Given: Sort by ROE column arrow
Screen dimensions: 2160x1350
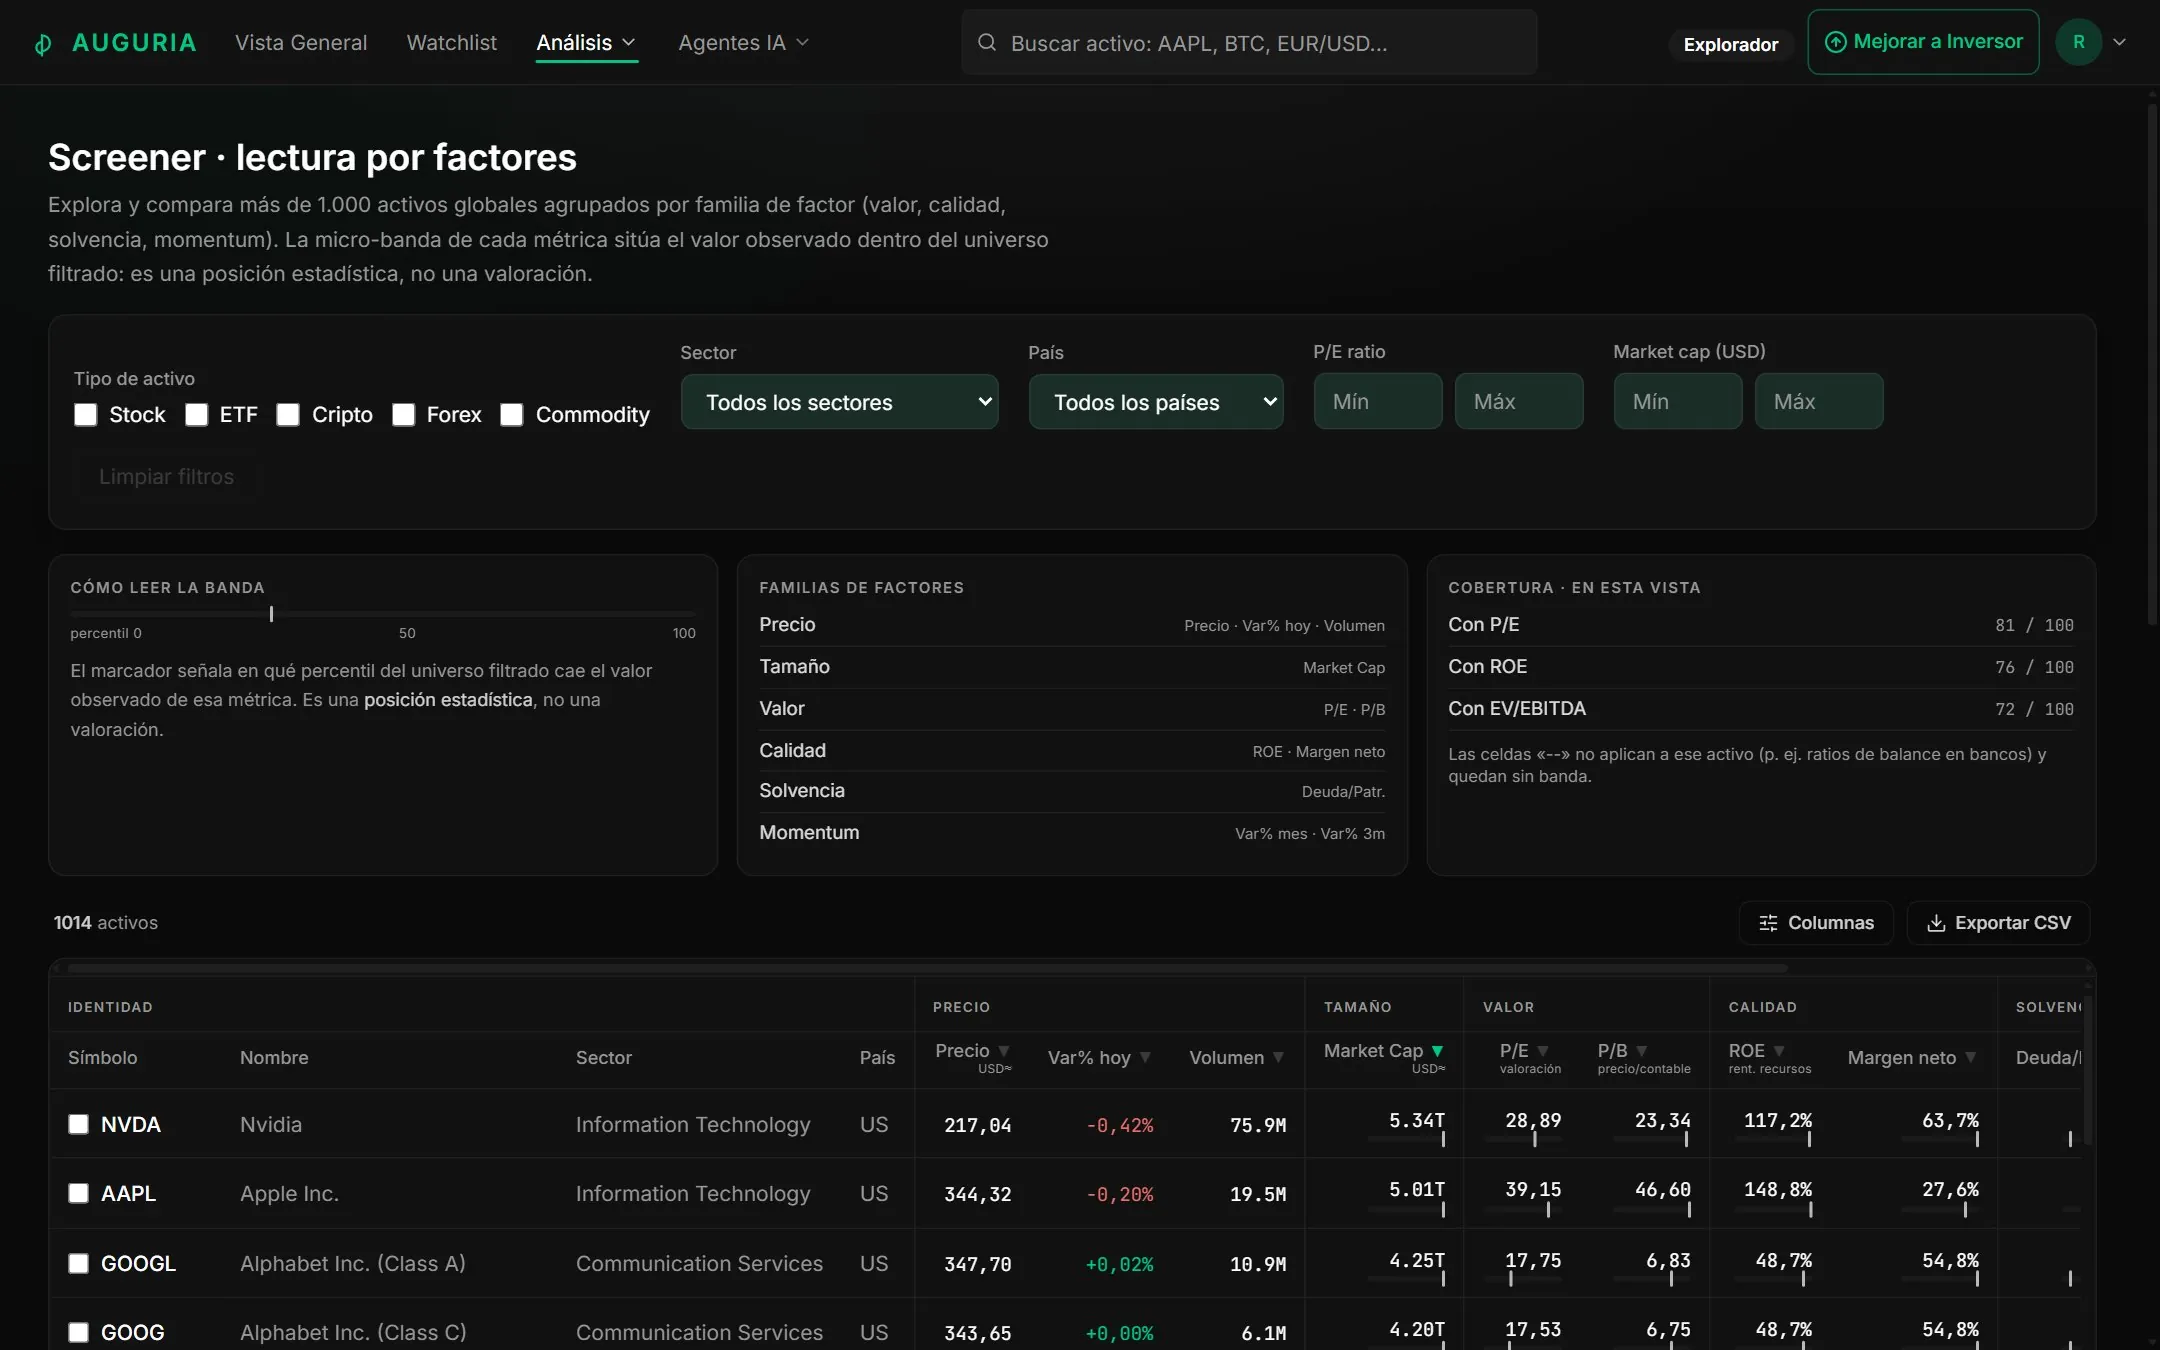Looking at the screenshot, I should pyautogui.click(x=1778, y=1051).
